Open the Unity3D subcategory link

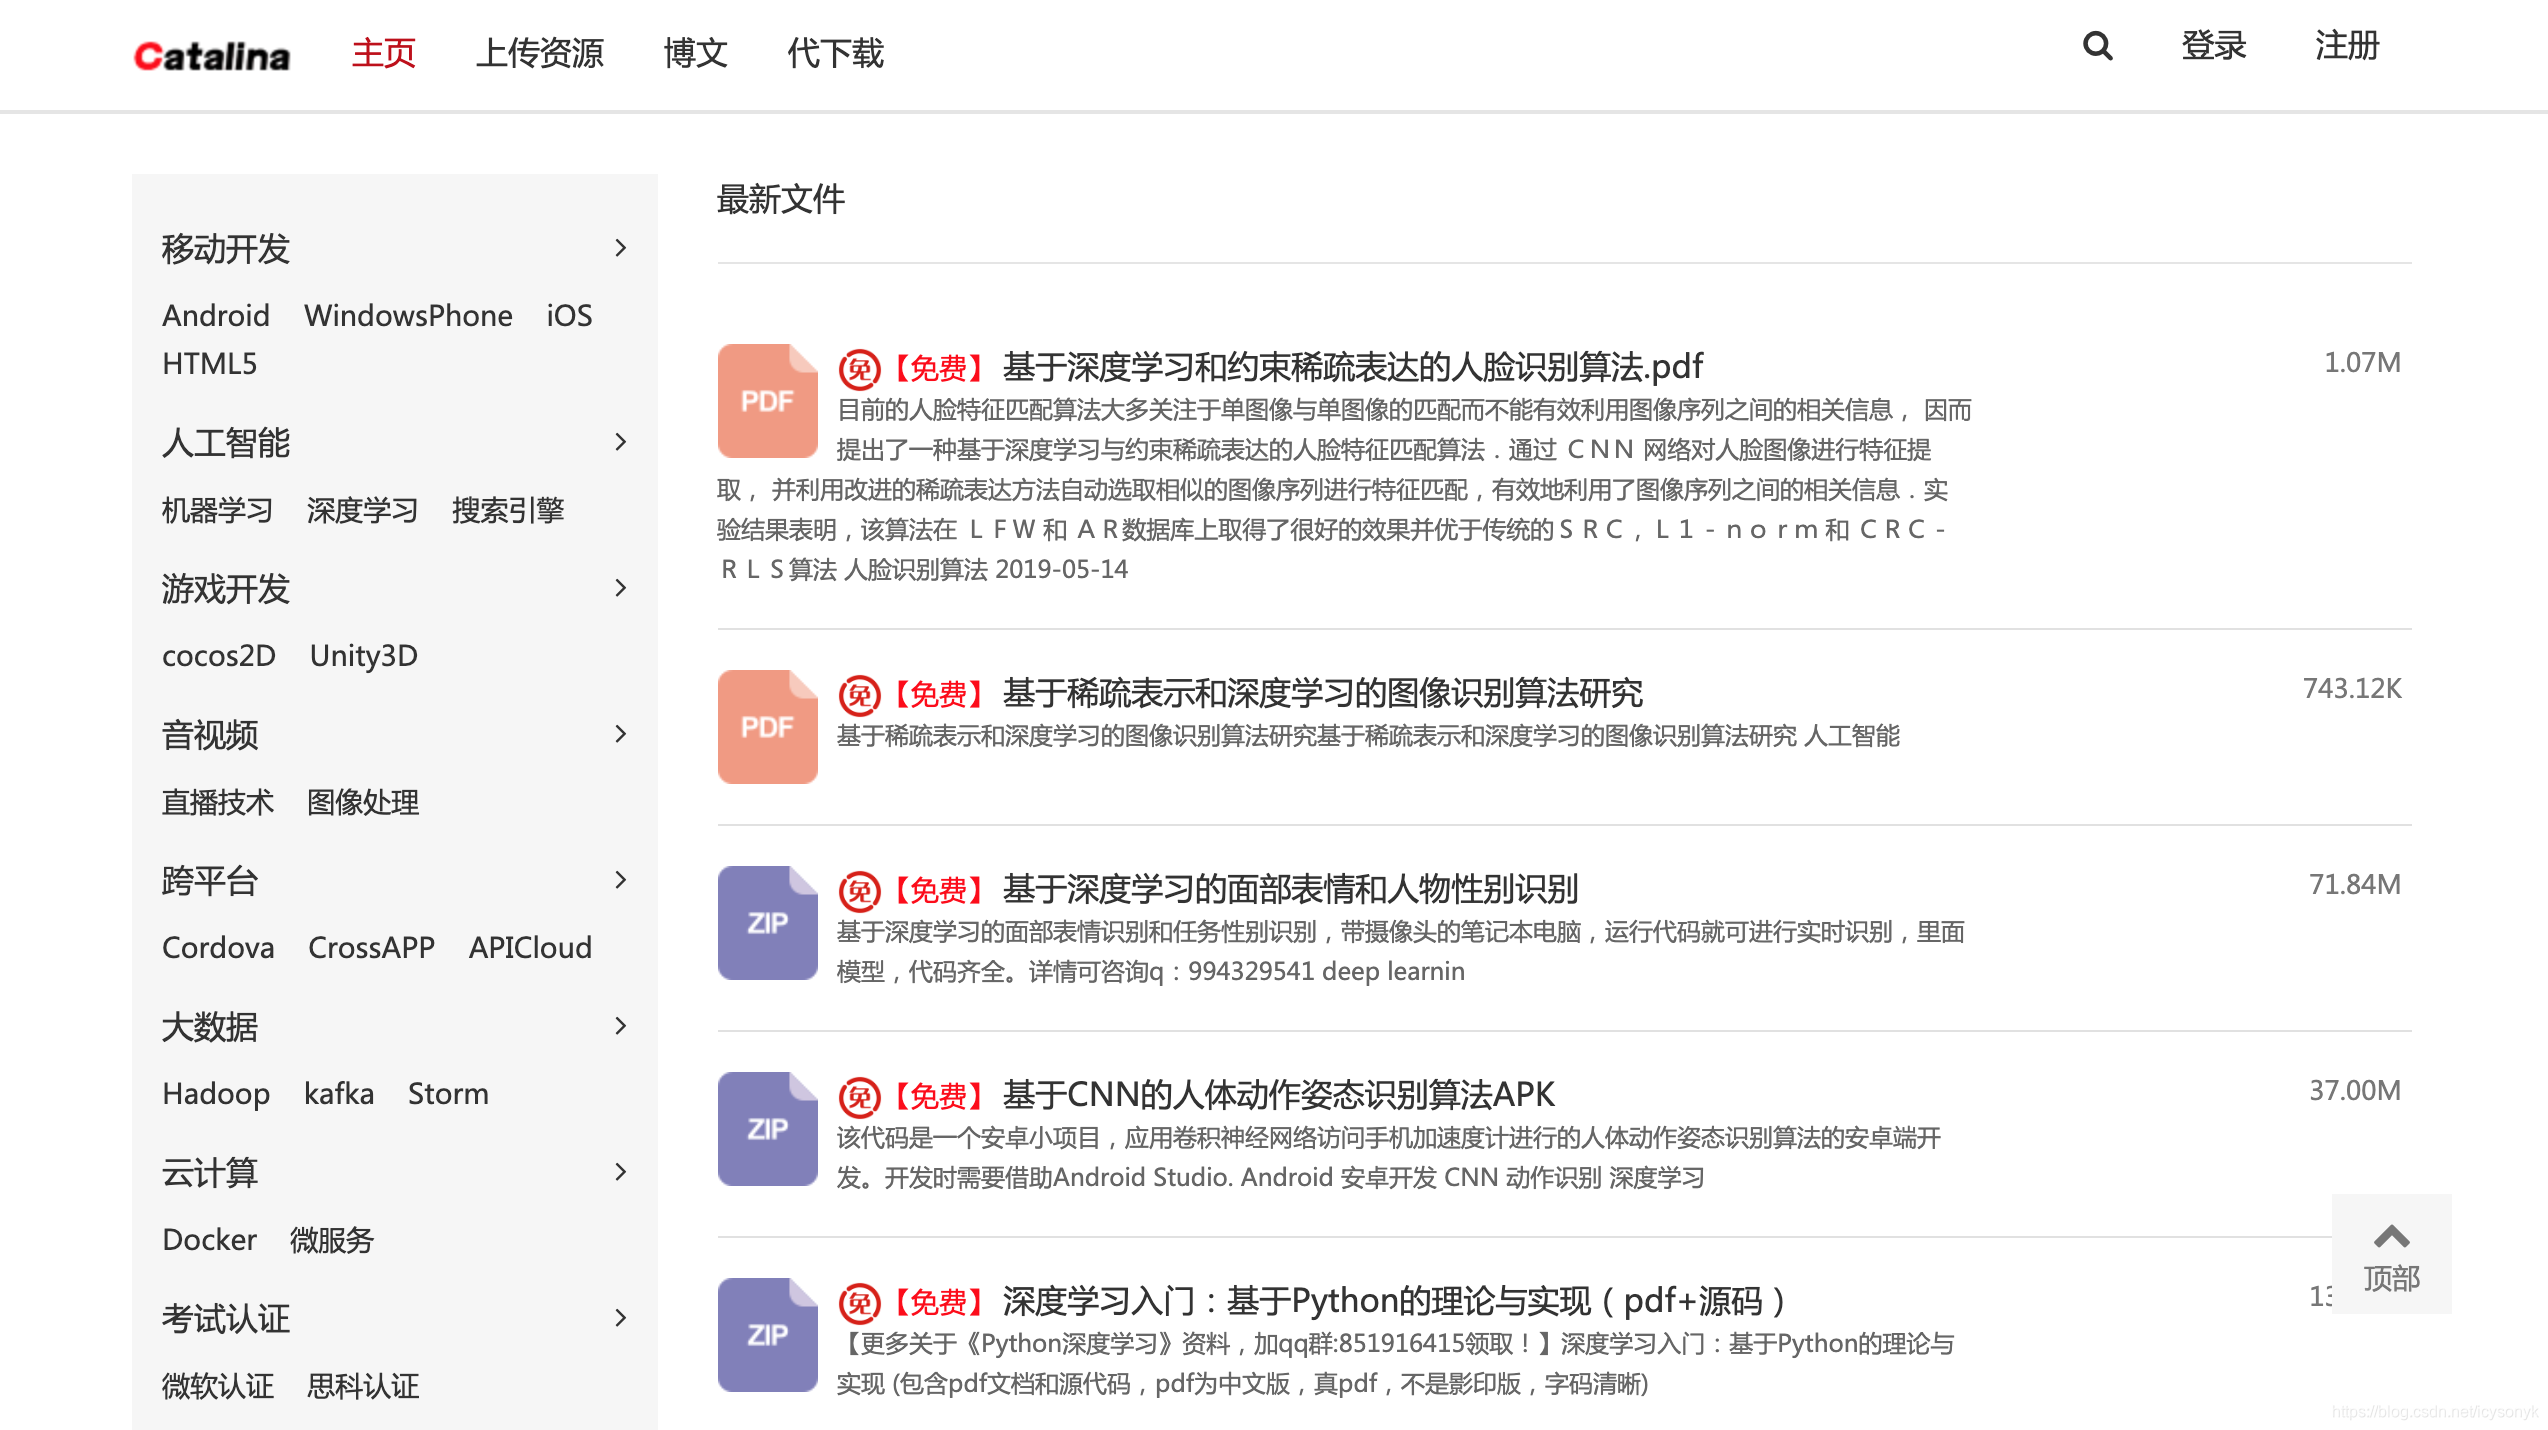363,656
